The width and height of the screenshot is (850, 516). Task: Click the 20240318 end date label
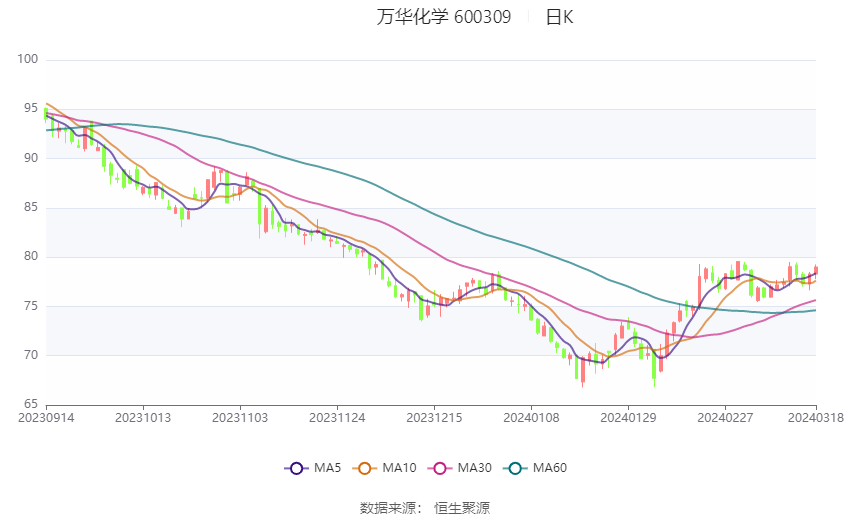pos(816,417)
